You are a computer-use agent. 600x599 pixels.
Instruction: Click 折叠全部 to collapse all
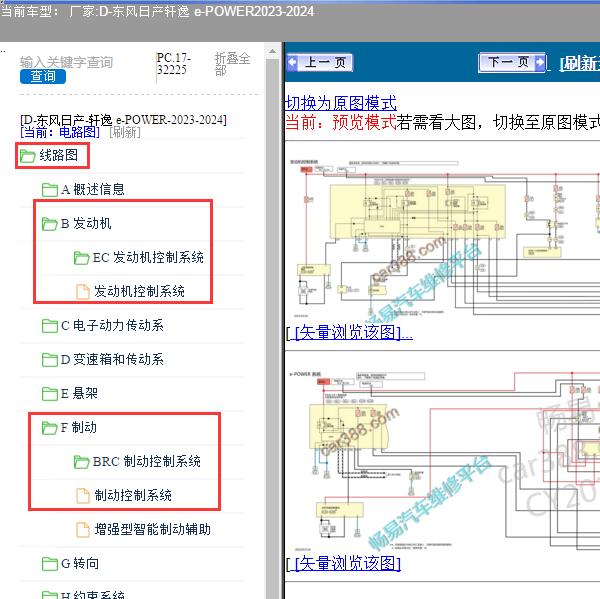[232, 64]
